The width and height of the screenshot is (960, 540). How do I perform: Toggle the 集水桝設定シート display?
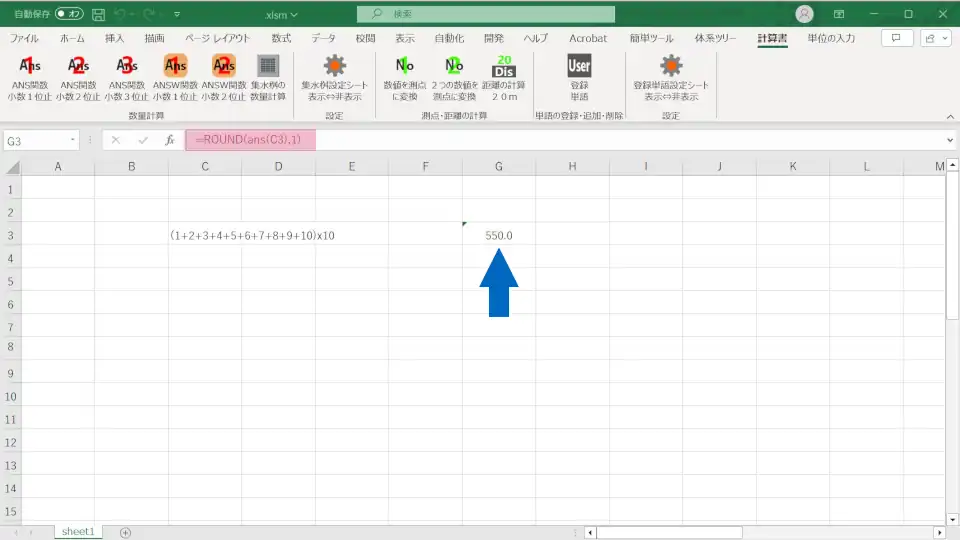(334, 67)
